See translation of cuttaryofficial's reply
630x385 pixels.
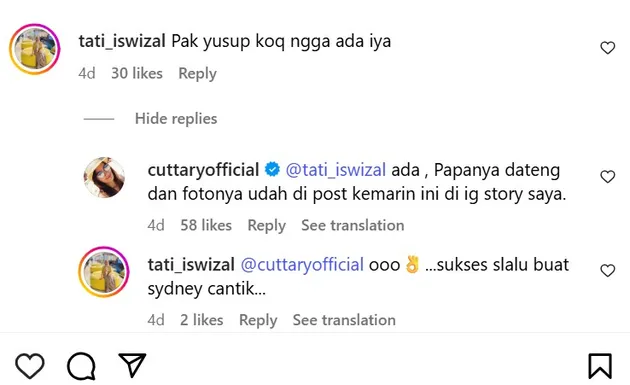pyautogui.click(x=353, y=225)
